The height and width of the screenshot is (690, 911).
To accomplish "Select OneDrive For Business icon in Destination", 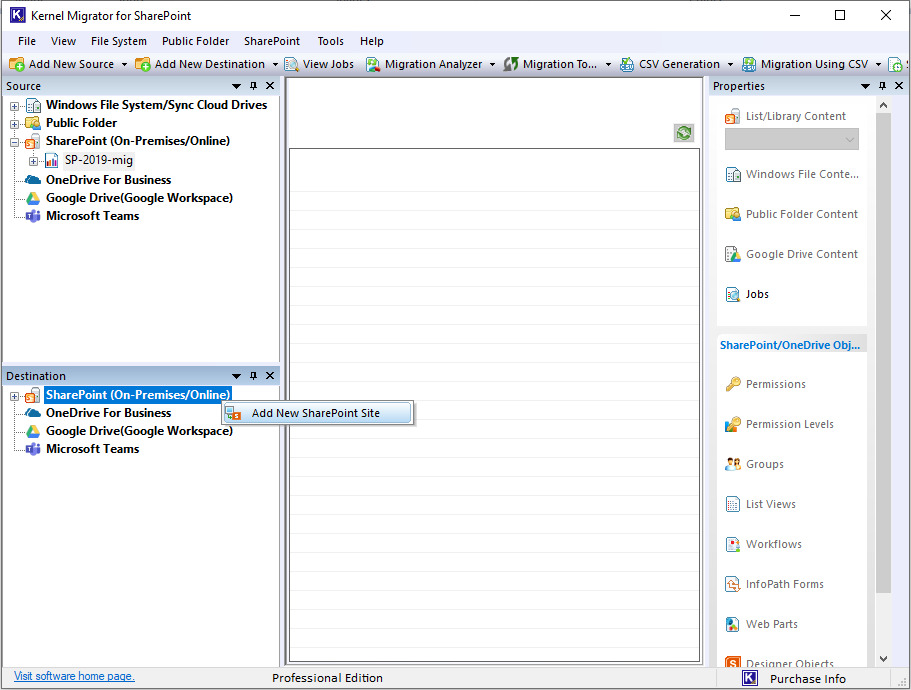I will pyautogui.click(x=33, y=413).
